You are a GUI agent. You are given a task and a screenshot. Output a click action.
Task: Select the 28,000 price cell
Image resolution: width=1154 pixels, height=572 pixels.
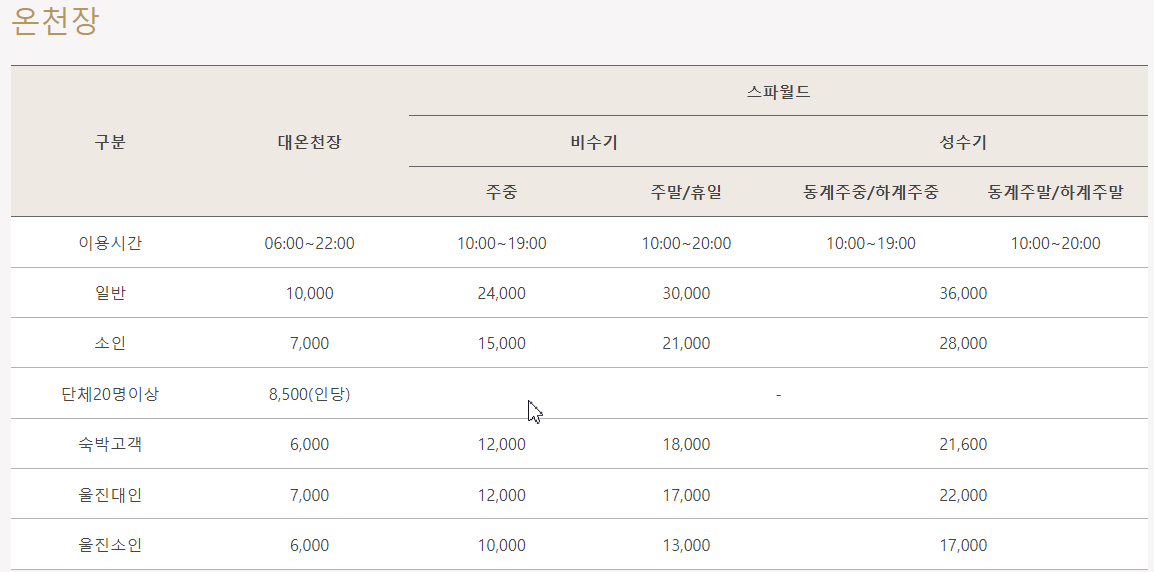point(963,344)
